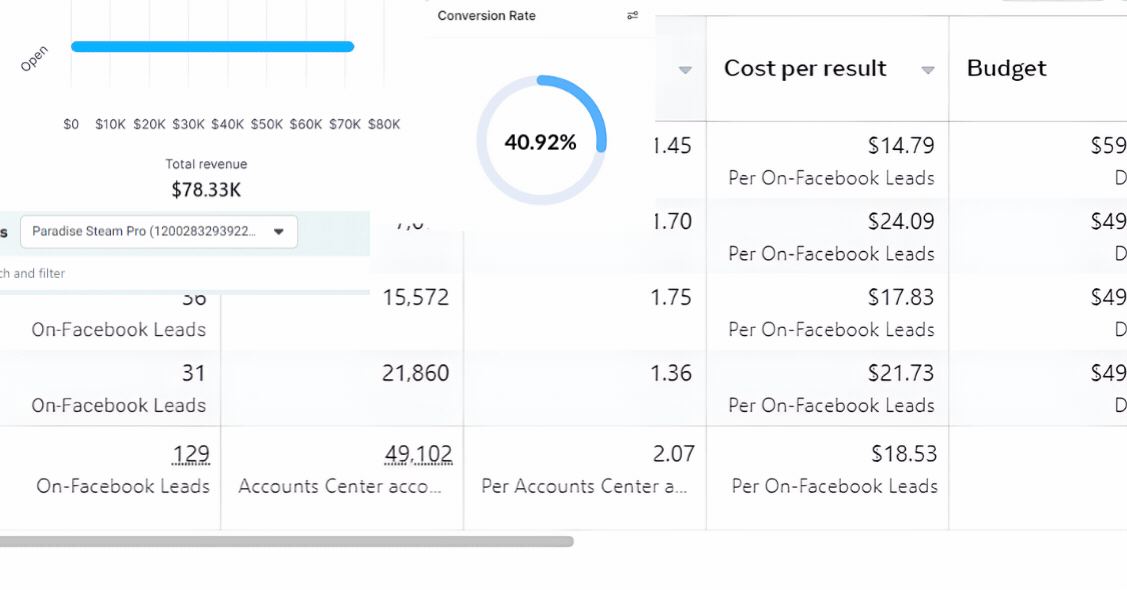
Task: Select the $21.73 cost per result cell
Action: coord(827,388)
